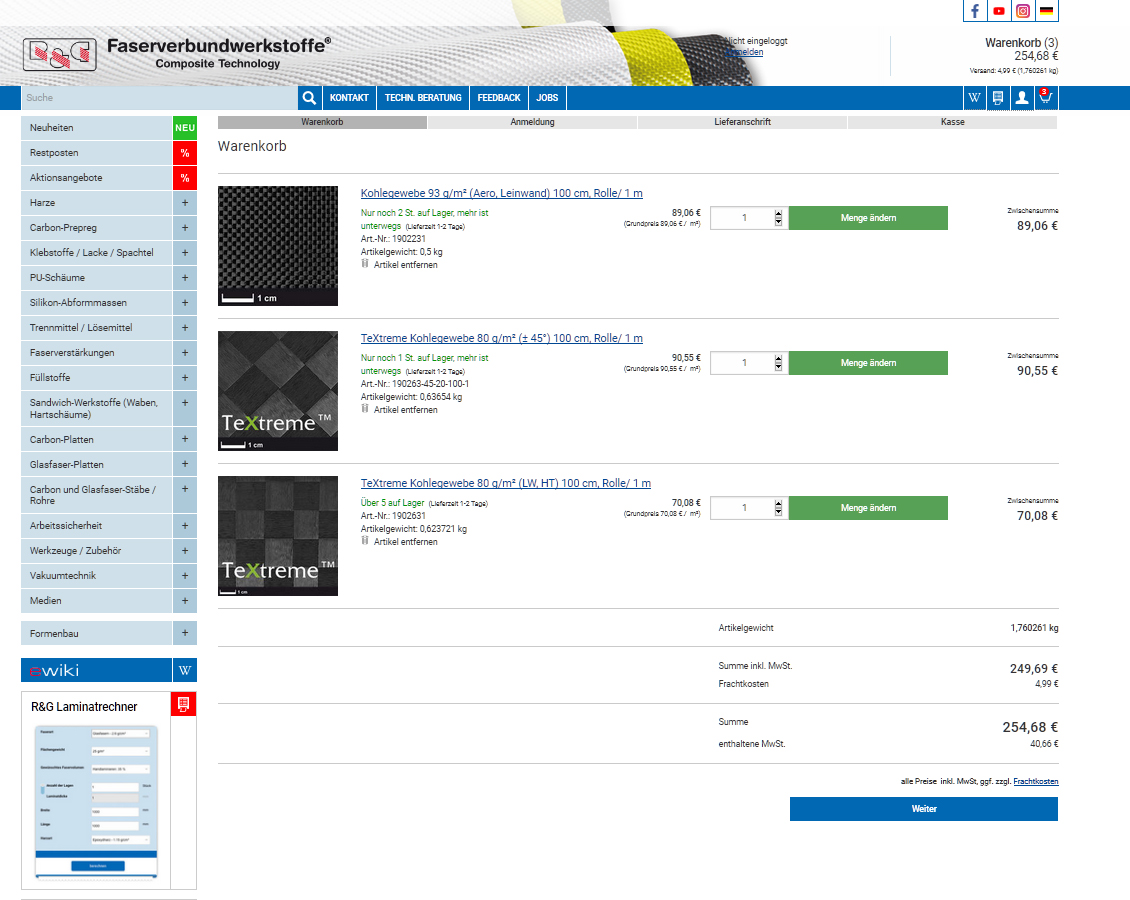Click the German flag language icon
1130x900 pixels.
tap(1046, 11)
